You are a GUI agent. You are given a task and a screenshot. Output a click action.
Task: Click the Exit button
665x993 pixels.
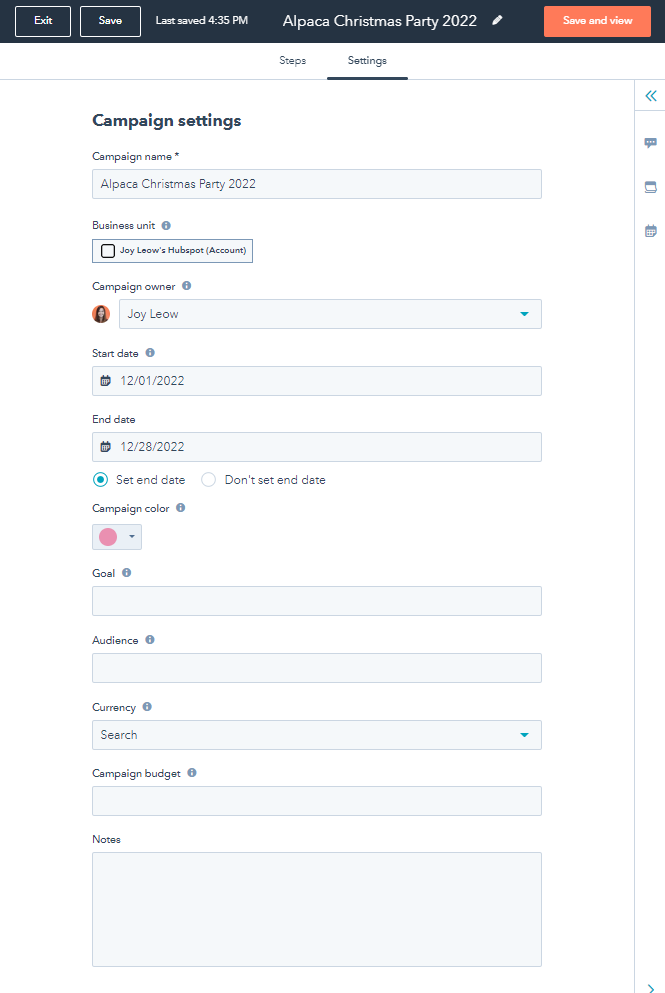tap(43, 21)
